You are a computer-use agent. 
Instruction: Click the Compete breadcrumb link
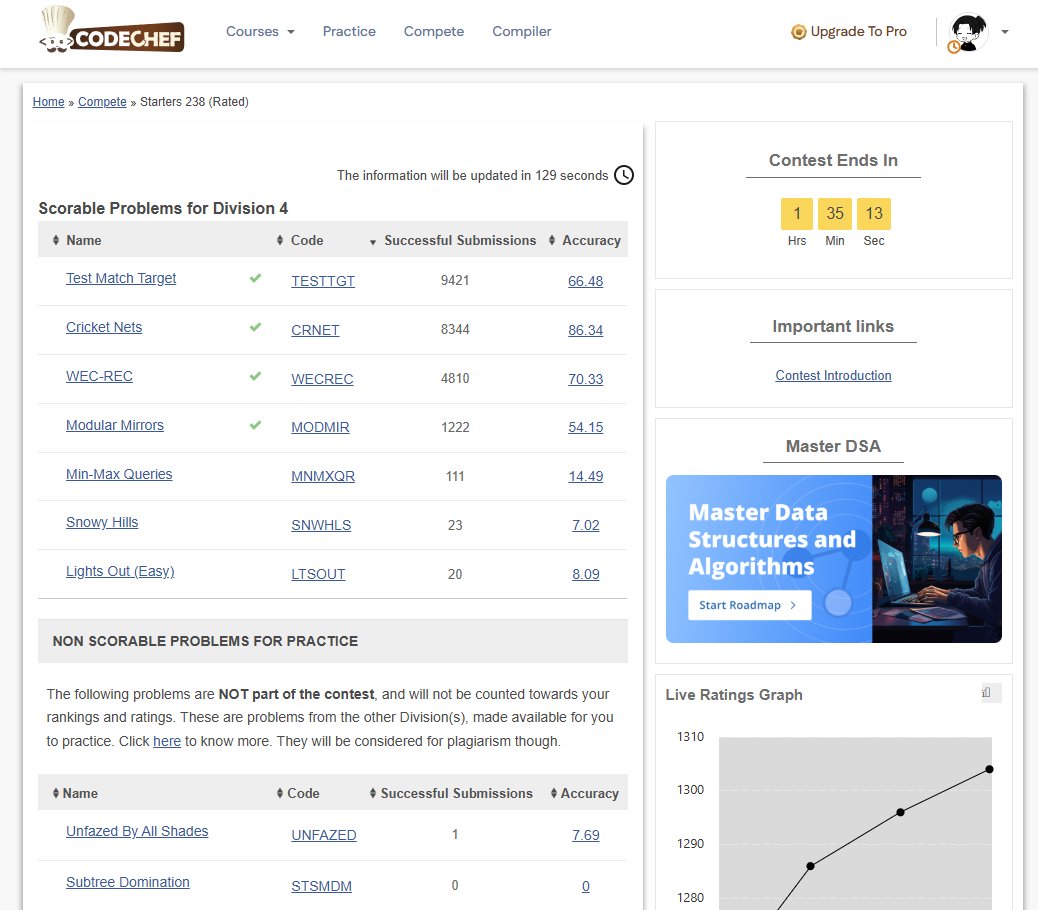click(x=102, y=102)
